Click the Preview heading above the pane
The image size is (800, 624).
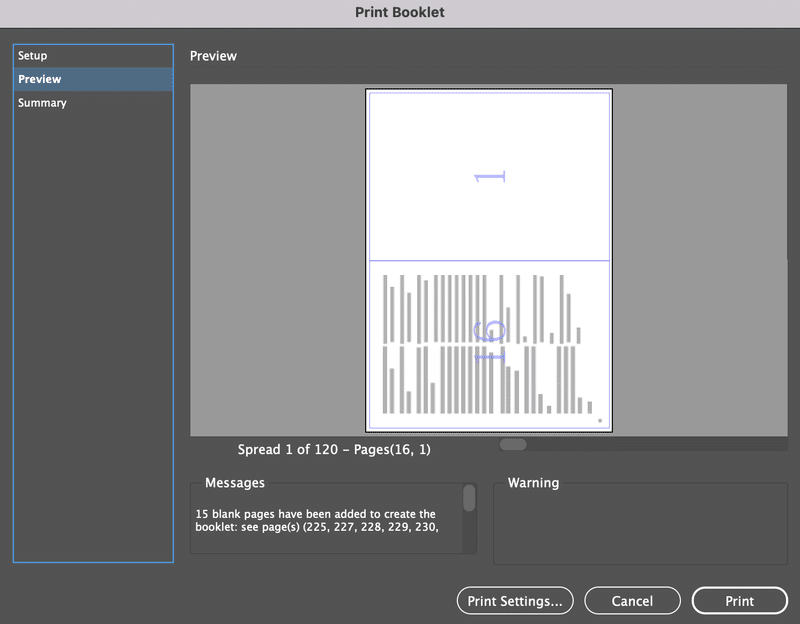(213, 56)
